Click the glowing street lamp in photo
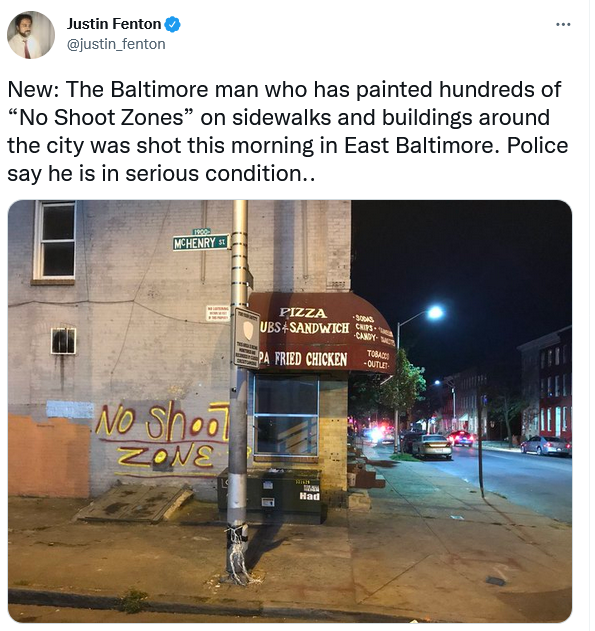The height and width of the screenshot is (631, 595). tap(435, 312)
